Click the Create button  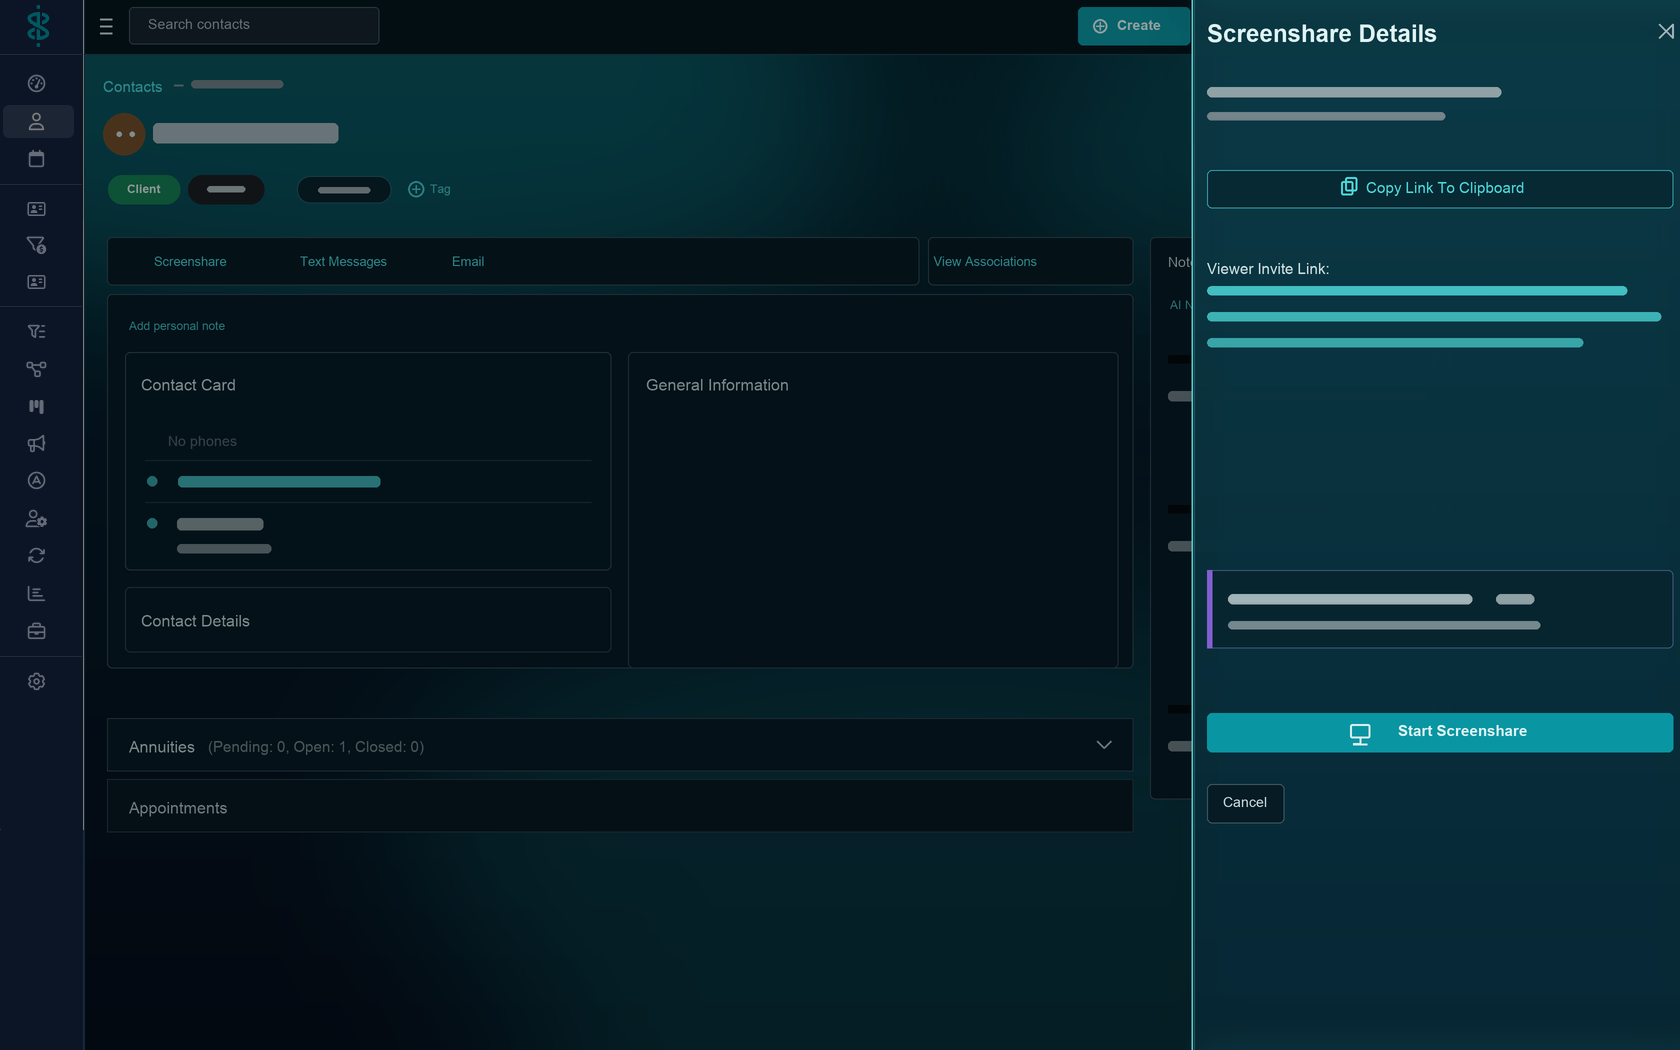(1133, 26)
